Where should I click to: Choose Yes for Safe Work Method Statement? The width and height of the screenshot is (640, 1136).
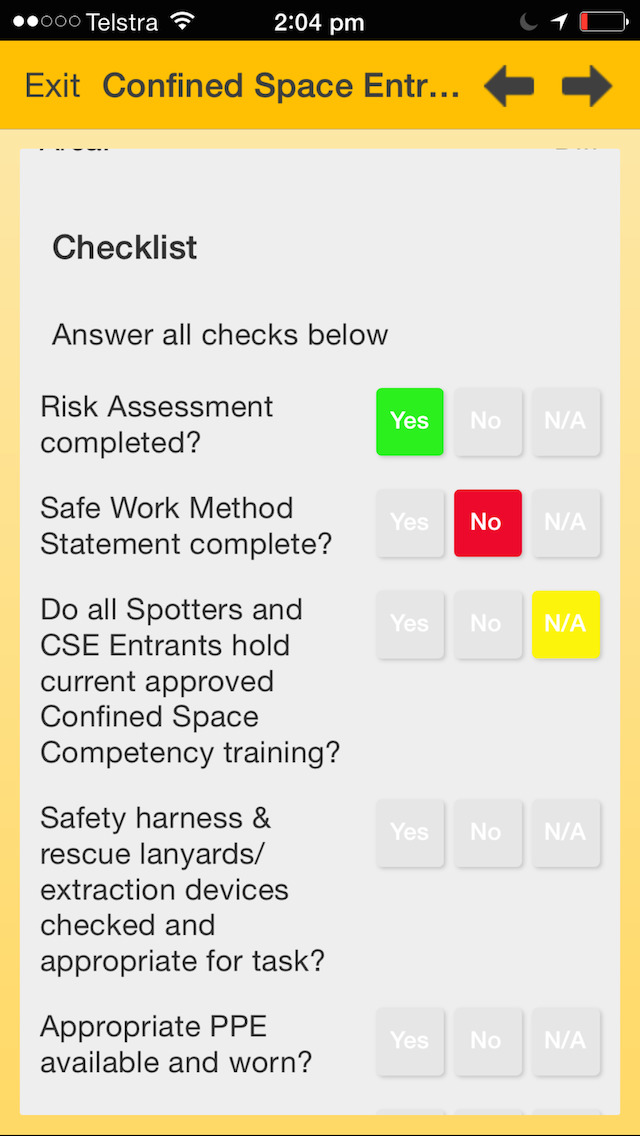[409, 522]
